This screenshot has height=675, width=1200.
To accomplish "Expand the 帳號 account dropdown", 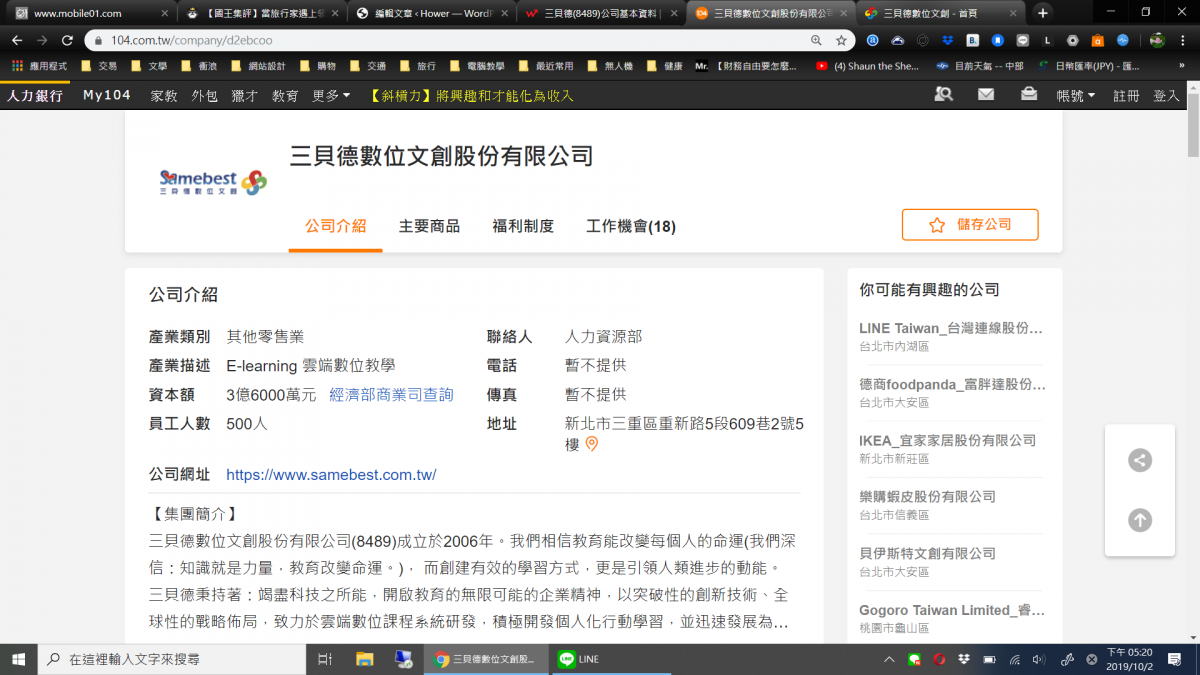I will (x=1076, y=96).
